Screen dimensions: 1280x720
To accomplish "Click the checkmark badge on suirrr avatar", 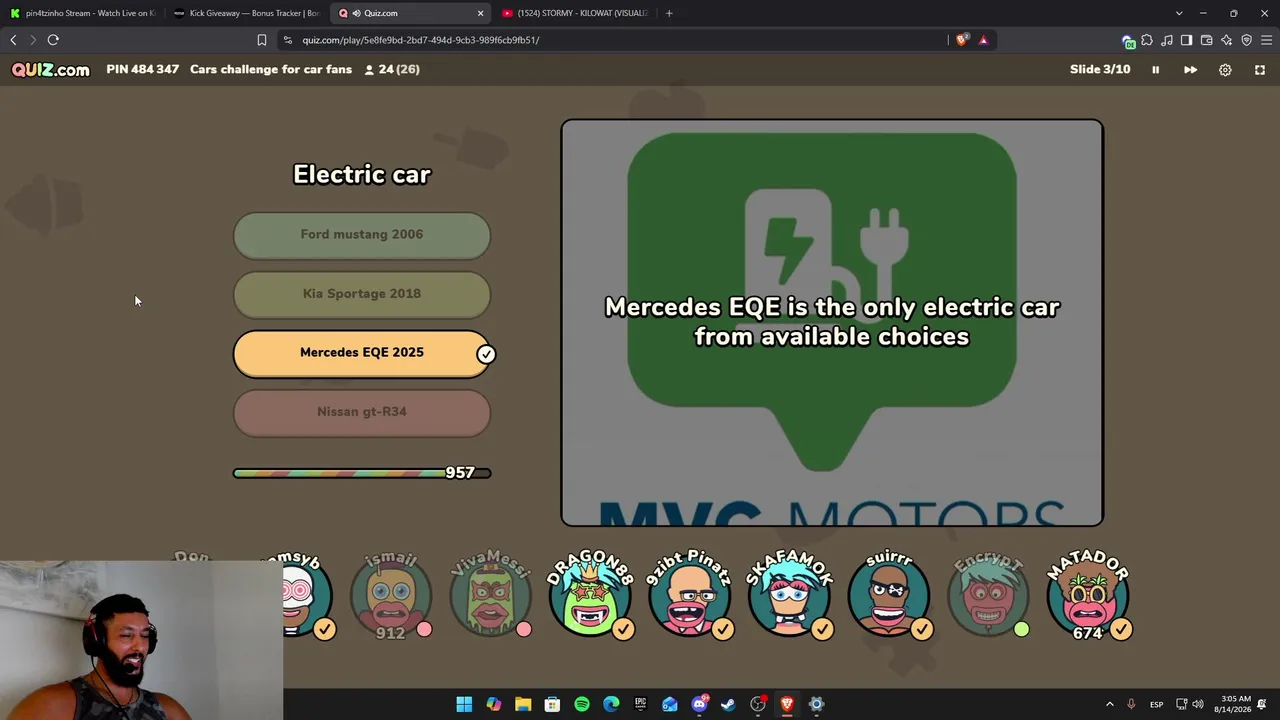I will (x=921, y=629).
